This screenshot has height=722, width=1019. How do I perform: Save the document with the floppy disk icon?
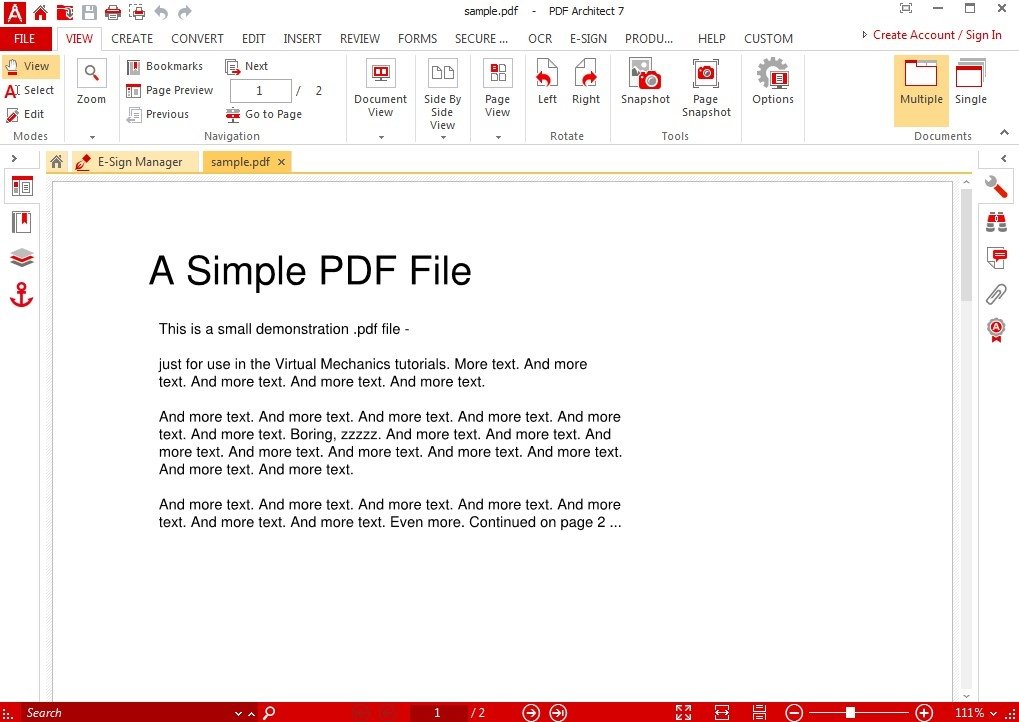point(89,12)
